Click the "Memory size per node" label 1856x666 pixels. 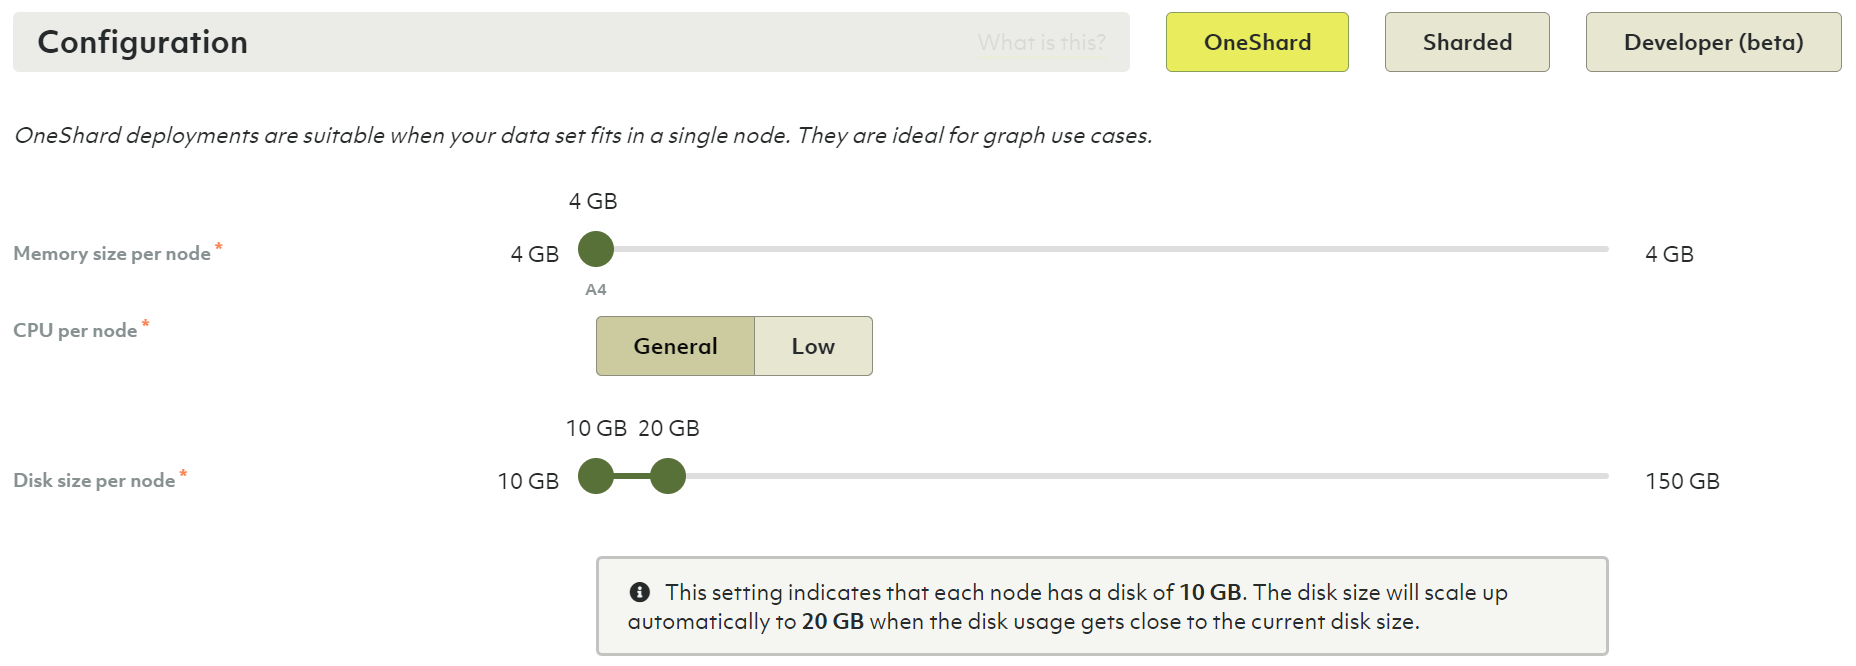click(112, 254)
